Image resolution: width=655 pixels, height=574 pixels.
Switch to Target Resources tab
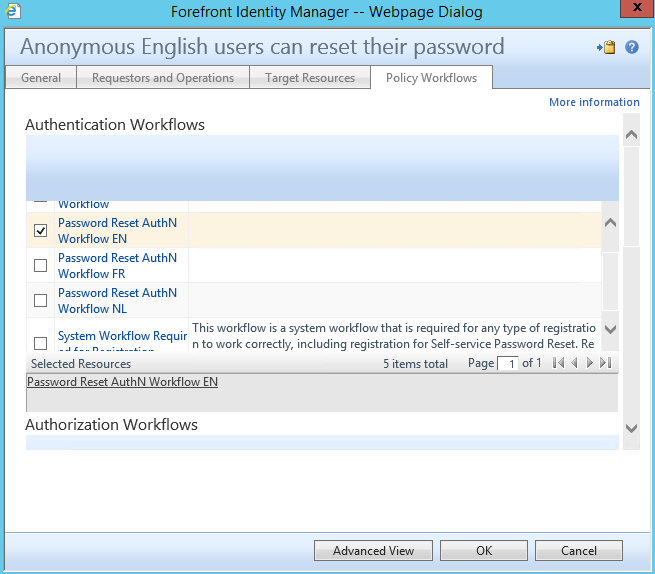point(310,78)
